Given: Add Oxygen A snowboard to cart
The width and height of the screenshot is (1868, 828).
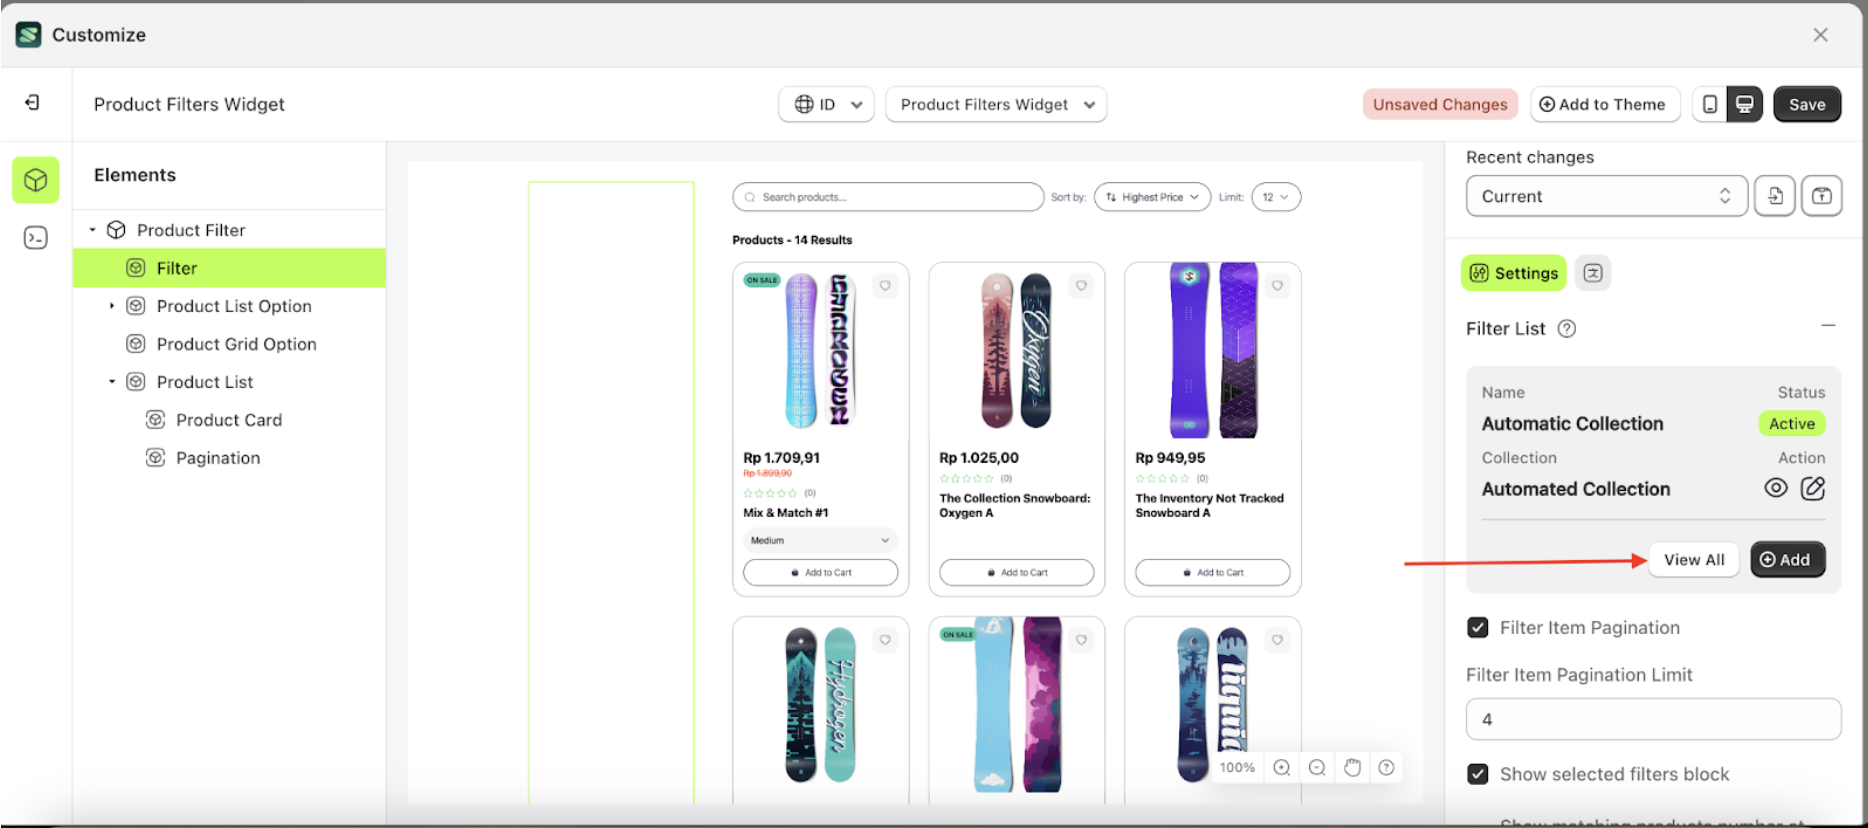Looking at the screenshot, I should pos(1016,573).
